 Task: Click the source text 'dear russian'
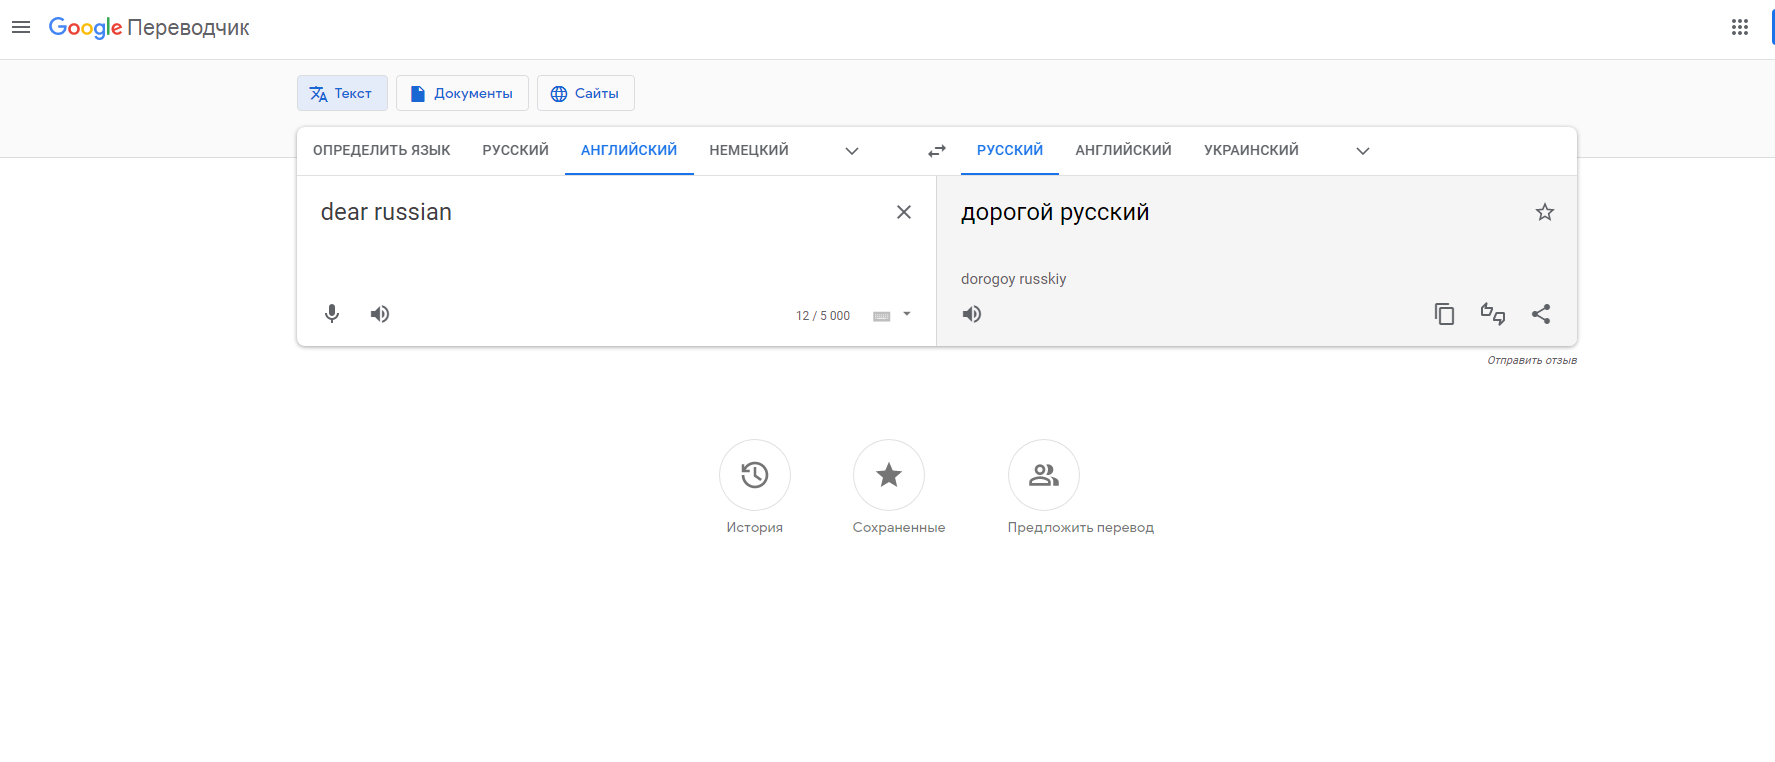[x=386, y=212]
